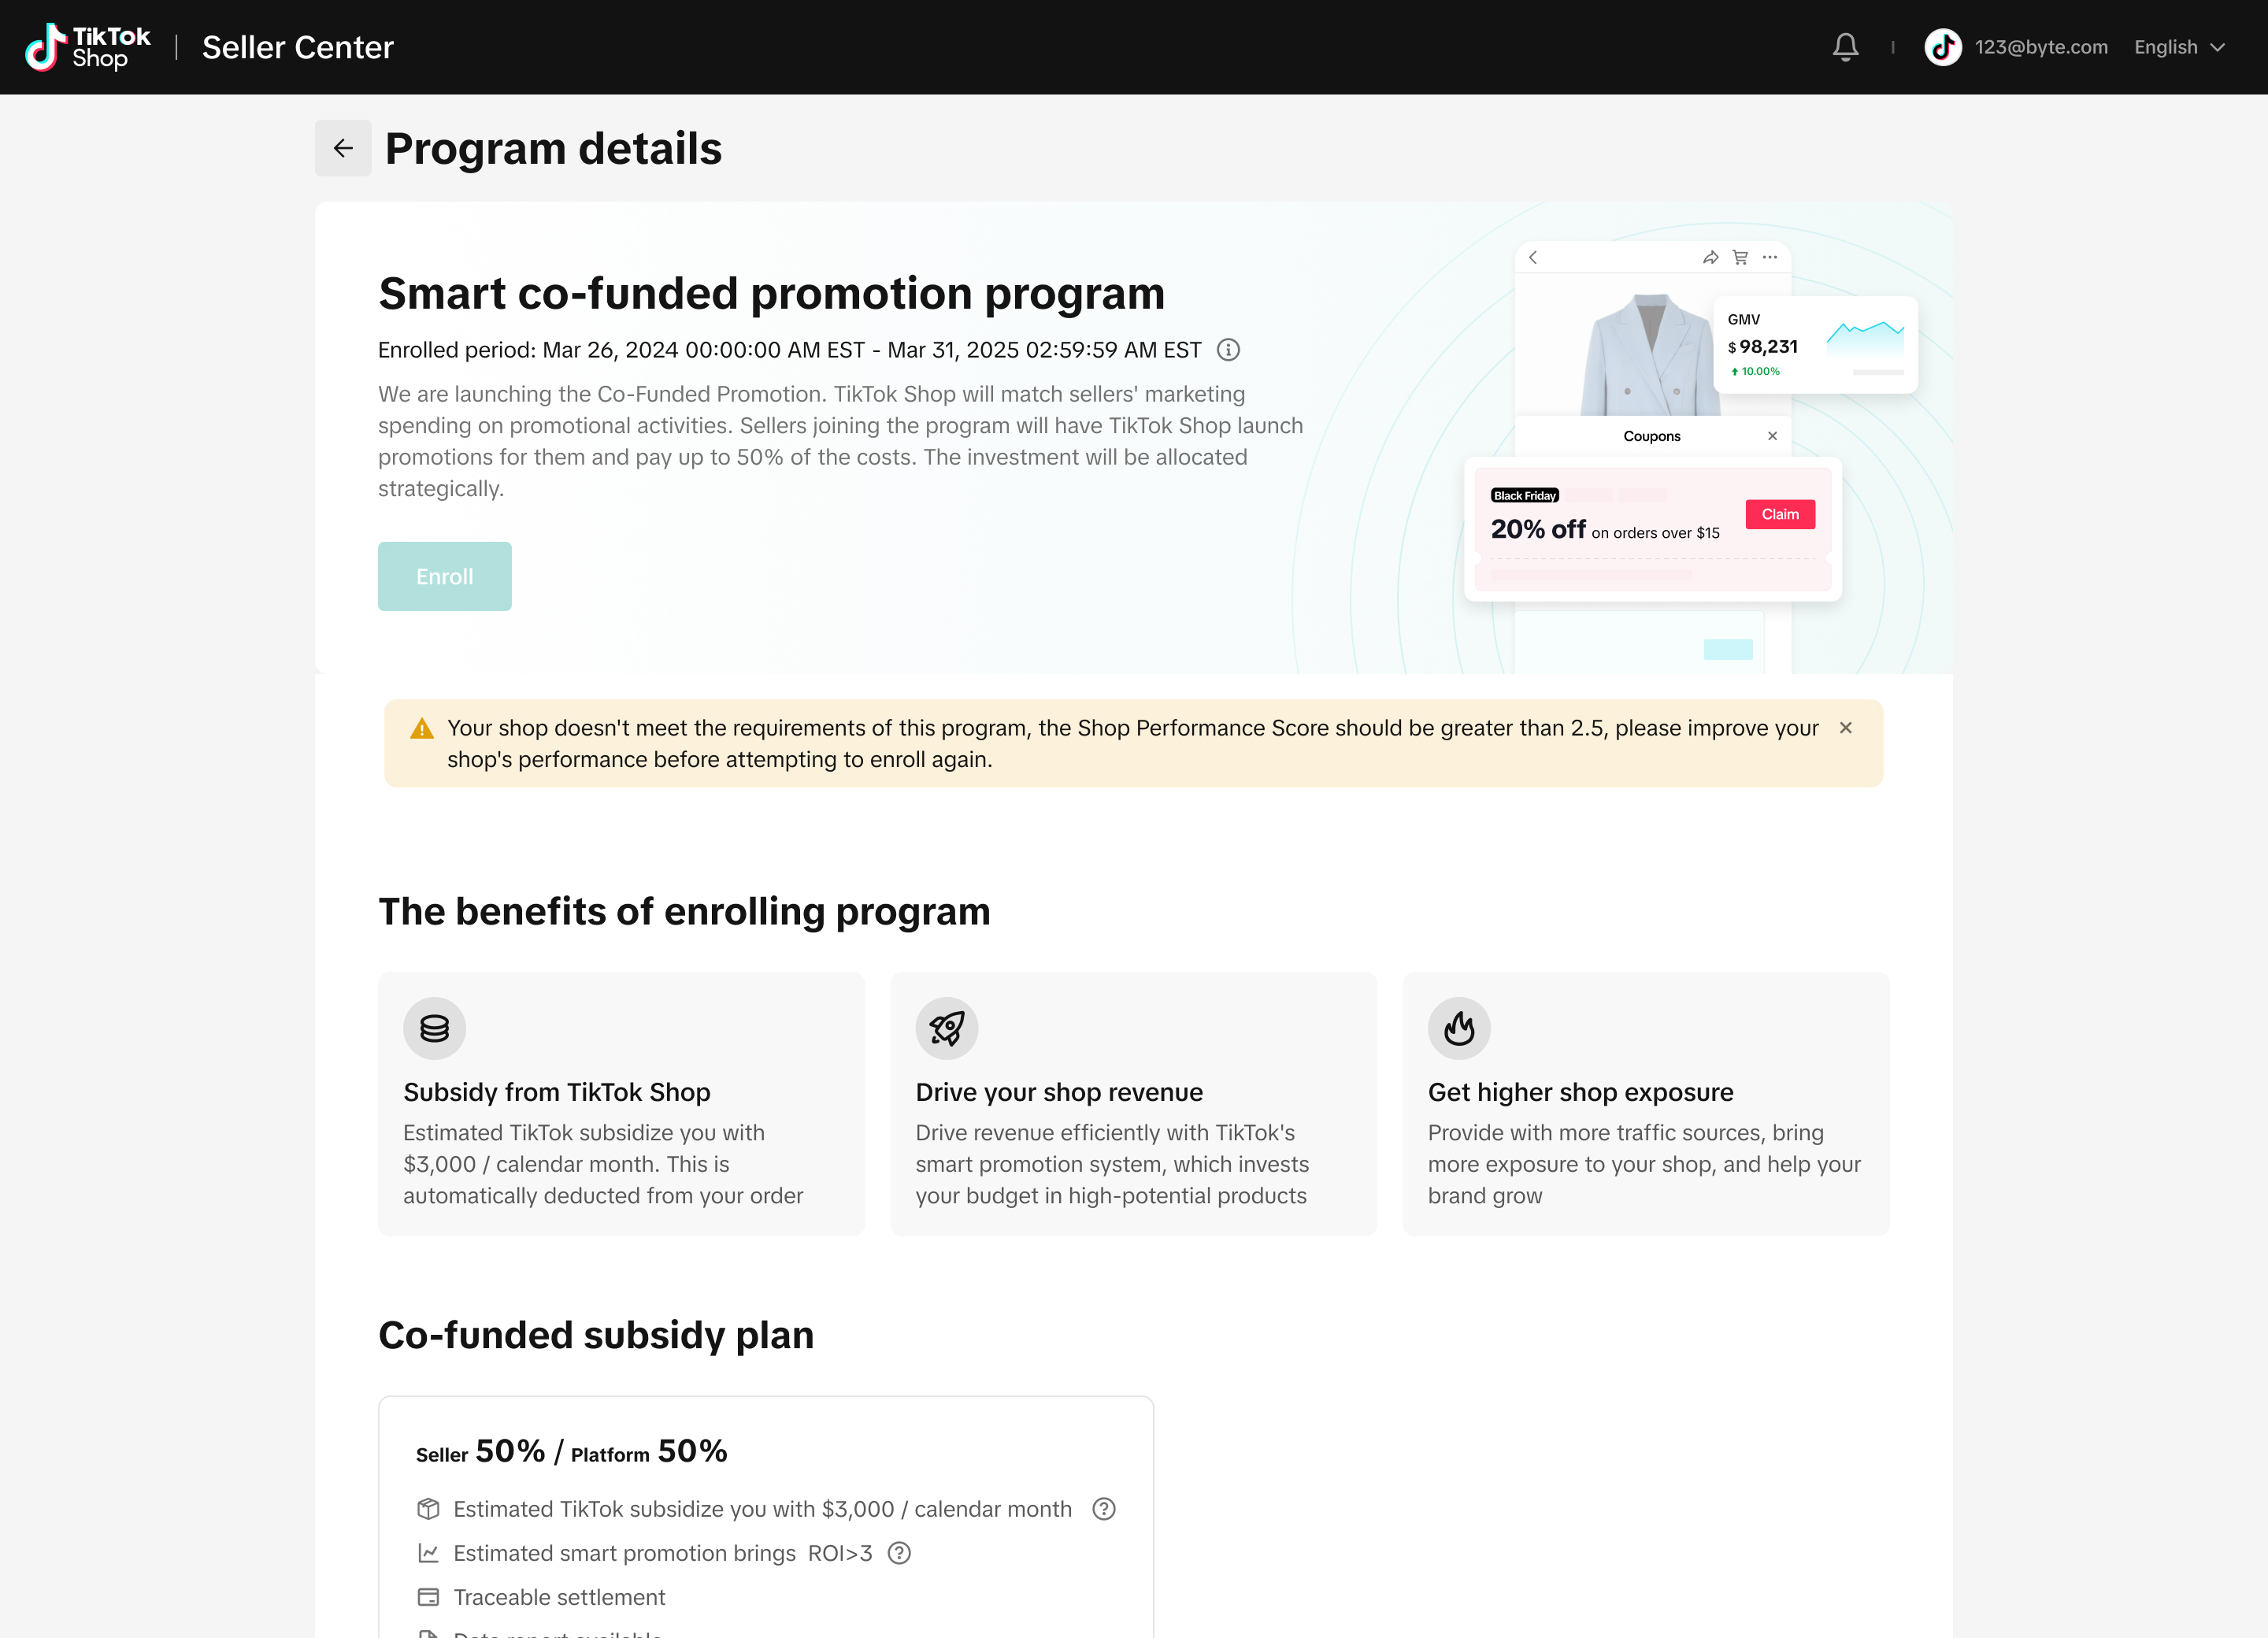Click the Seller Center header title
The width and height of the screenshot is (2268, 1638).
click(297, 47)
